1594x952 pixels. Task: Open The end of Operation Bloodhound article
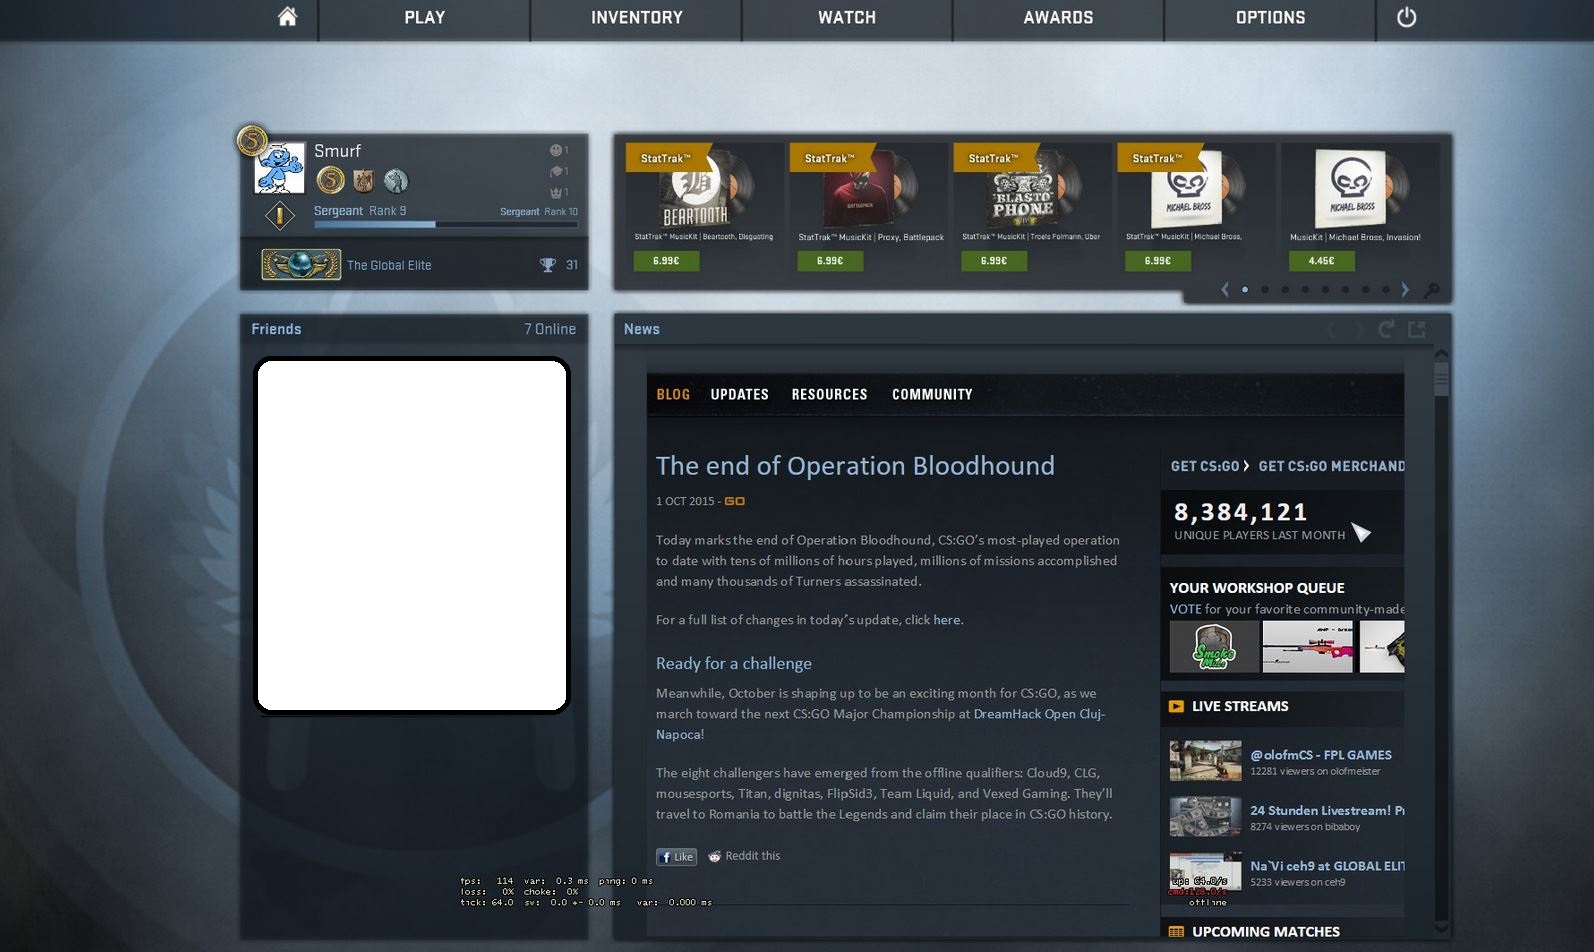[x=855, y=466]
